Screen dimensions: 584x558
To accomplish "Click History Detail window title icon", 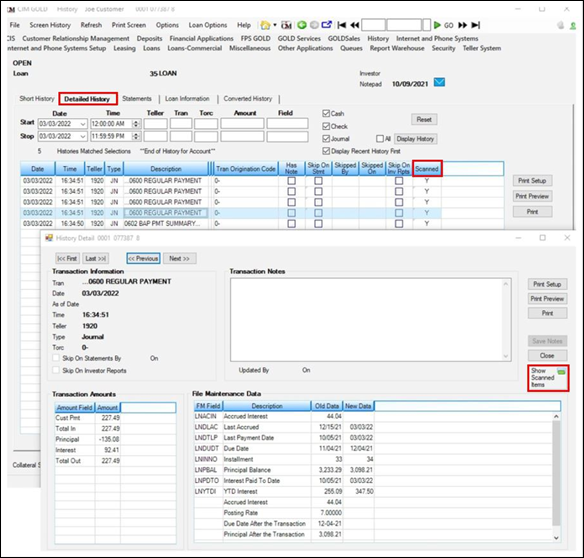I will pyautogui.click(x=49, y=238).
